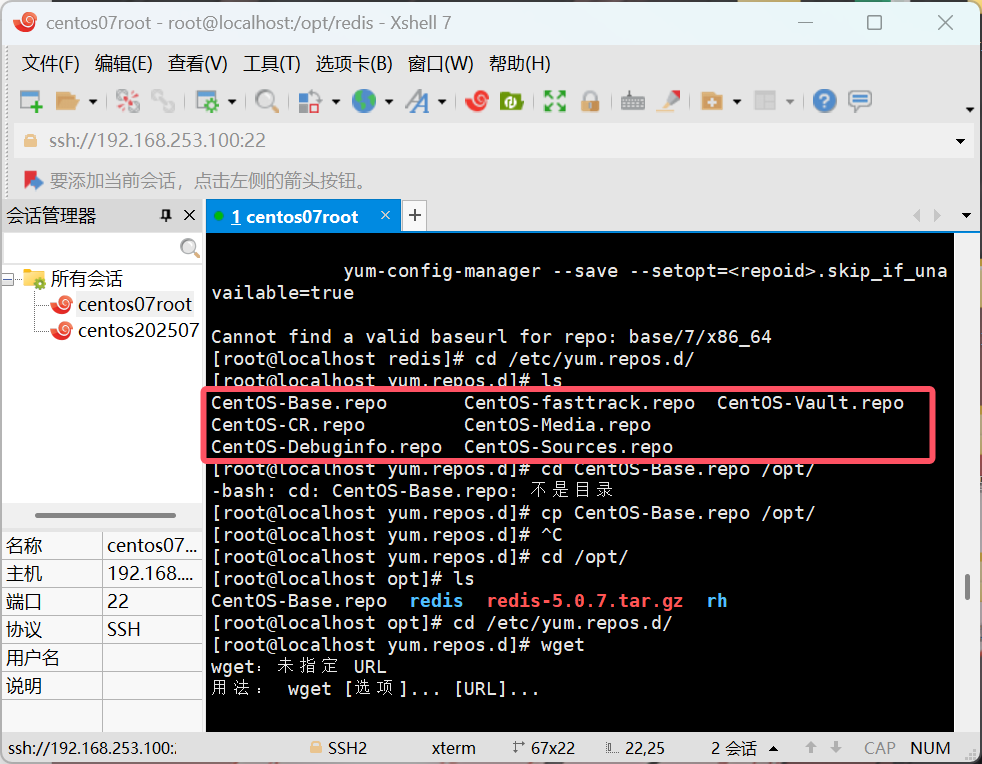Click the 名称 property value centos07...
The image size is (982, 764).
point(152,545)
